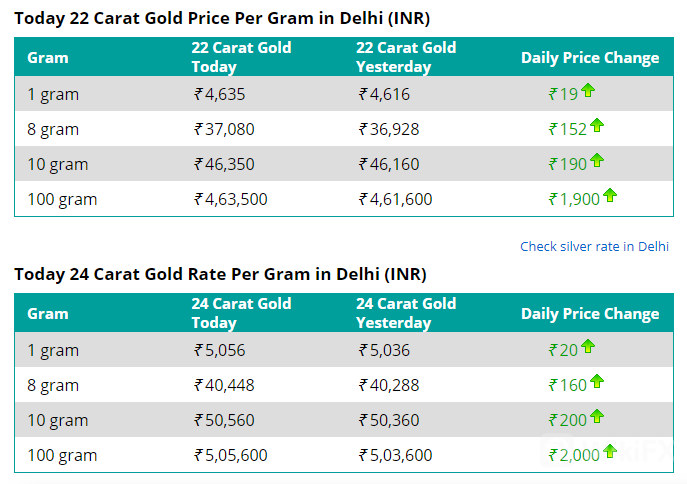Click green up arrow beside ₹20 change
The height and width of the screenshot is (484, 687).
point(588,348)
